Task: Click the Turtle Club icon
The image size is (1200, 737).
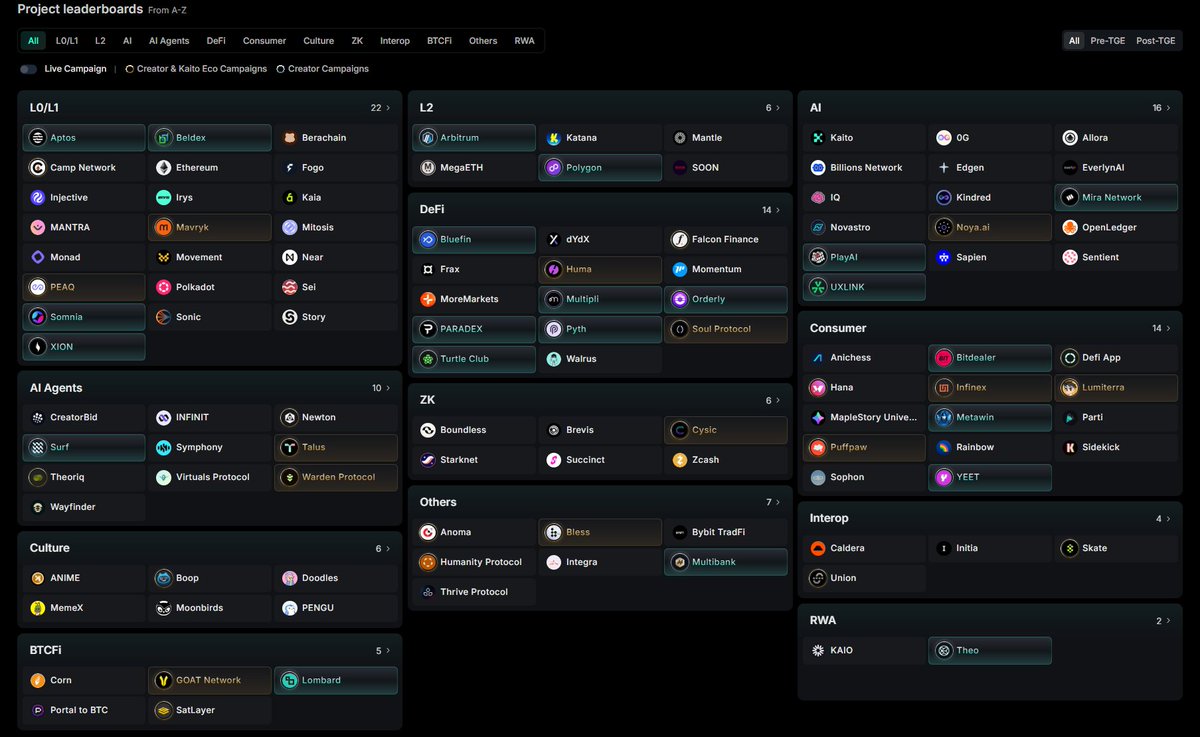Action: [427, 359]
